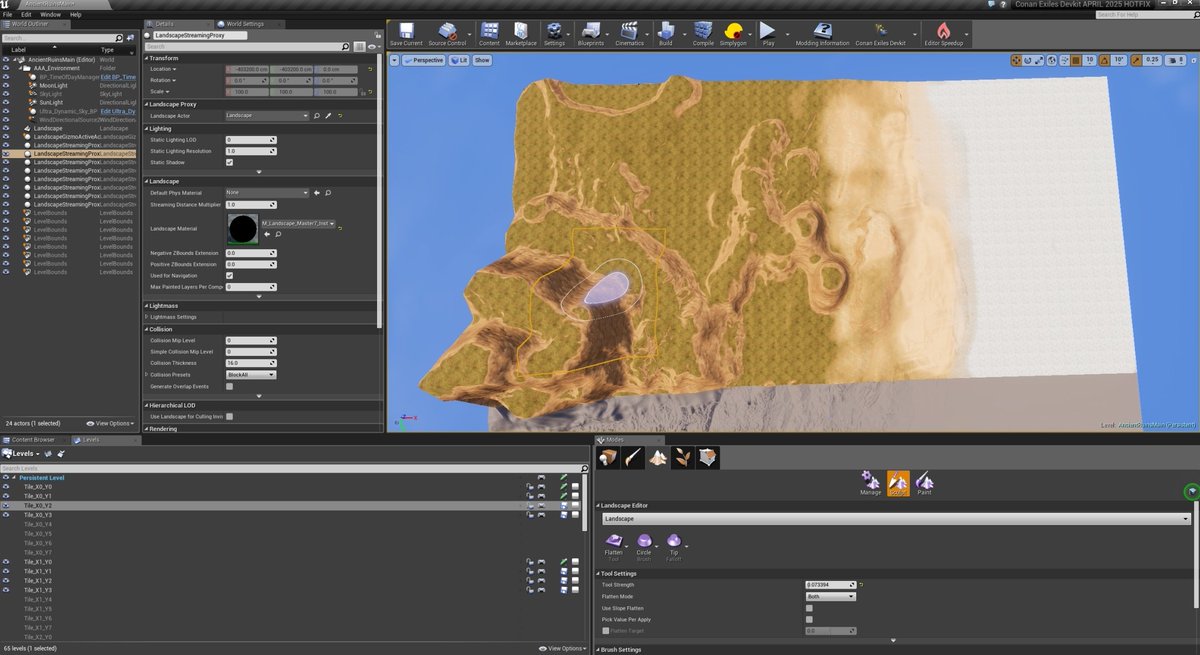Click Edit BP_Time link in outliner
The image size is (1200, 655).
118,76
